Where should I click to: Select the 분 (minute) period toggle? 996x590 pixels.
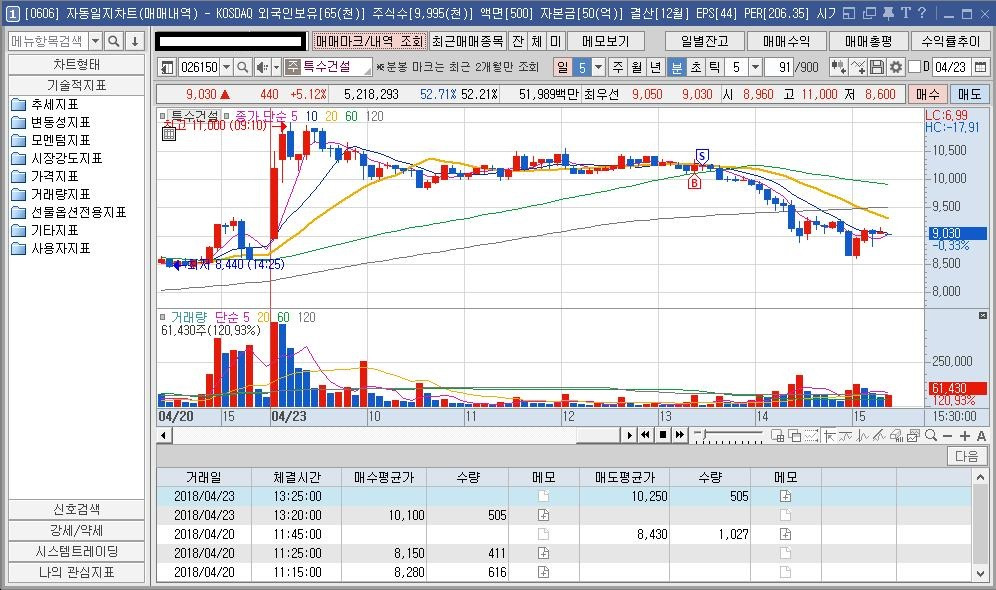(x=677, y=67)
